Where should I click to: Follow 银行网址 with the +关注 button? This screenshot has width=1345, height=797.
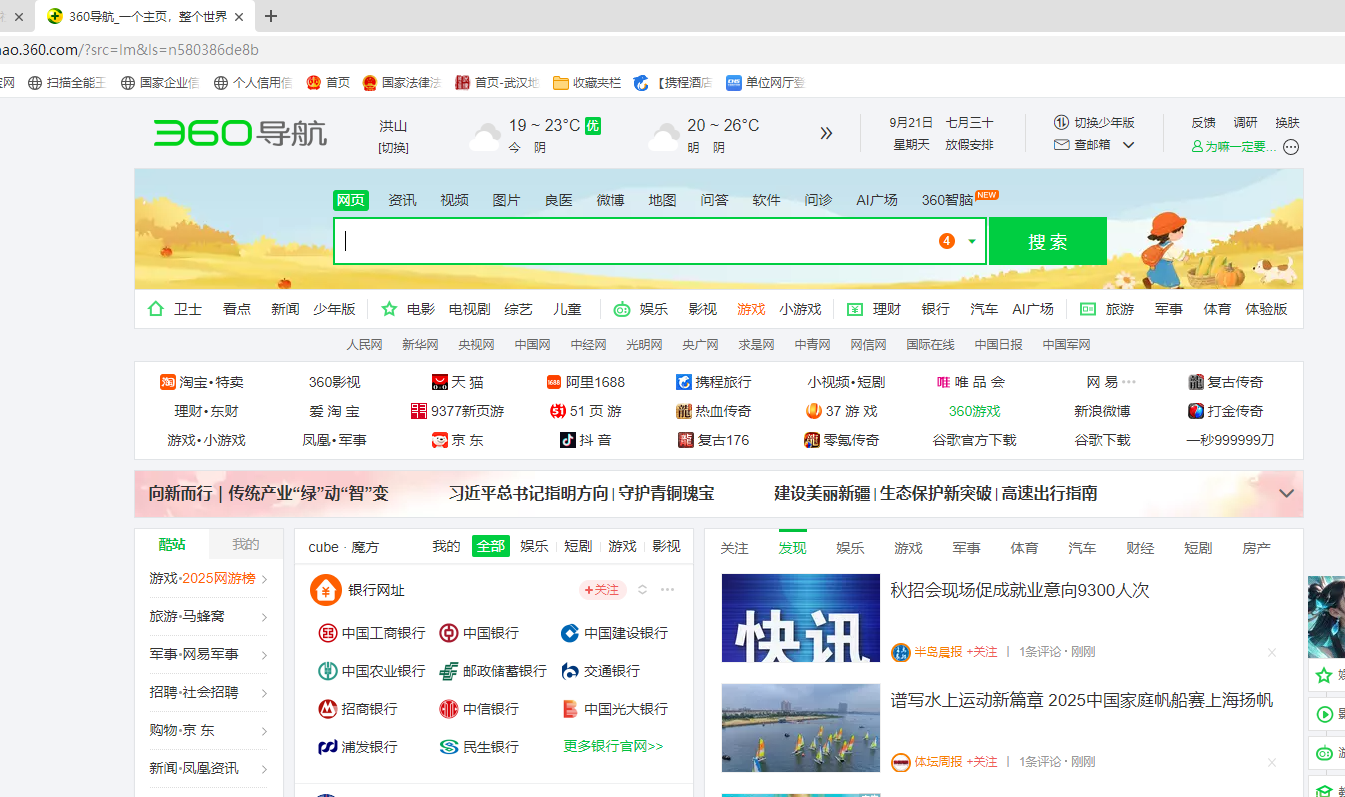[601, 590]
